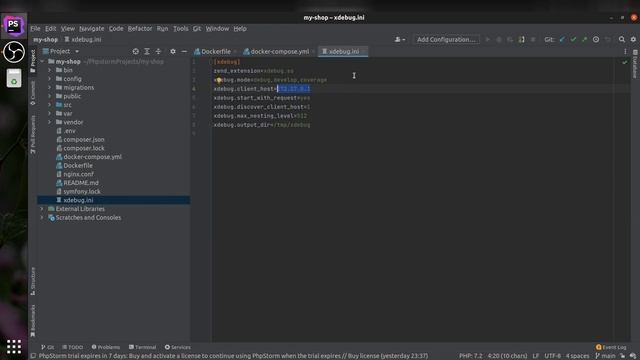640x360 pixels.
Task: Click main branch widget in status bar
Action: (605, 356)
